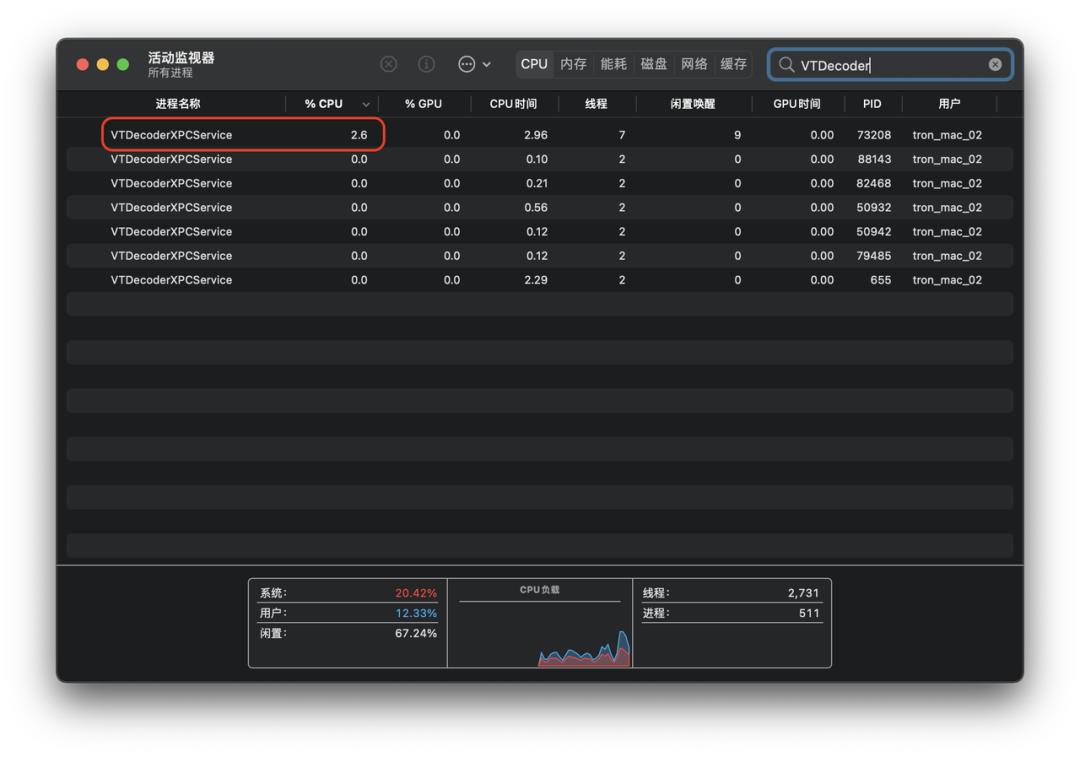Click the magnifying glass search icon
The width and height of the screenshot is (1080, 757).
click(787, 64)
